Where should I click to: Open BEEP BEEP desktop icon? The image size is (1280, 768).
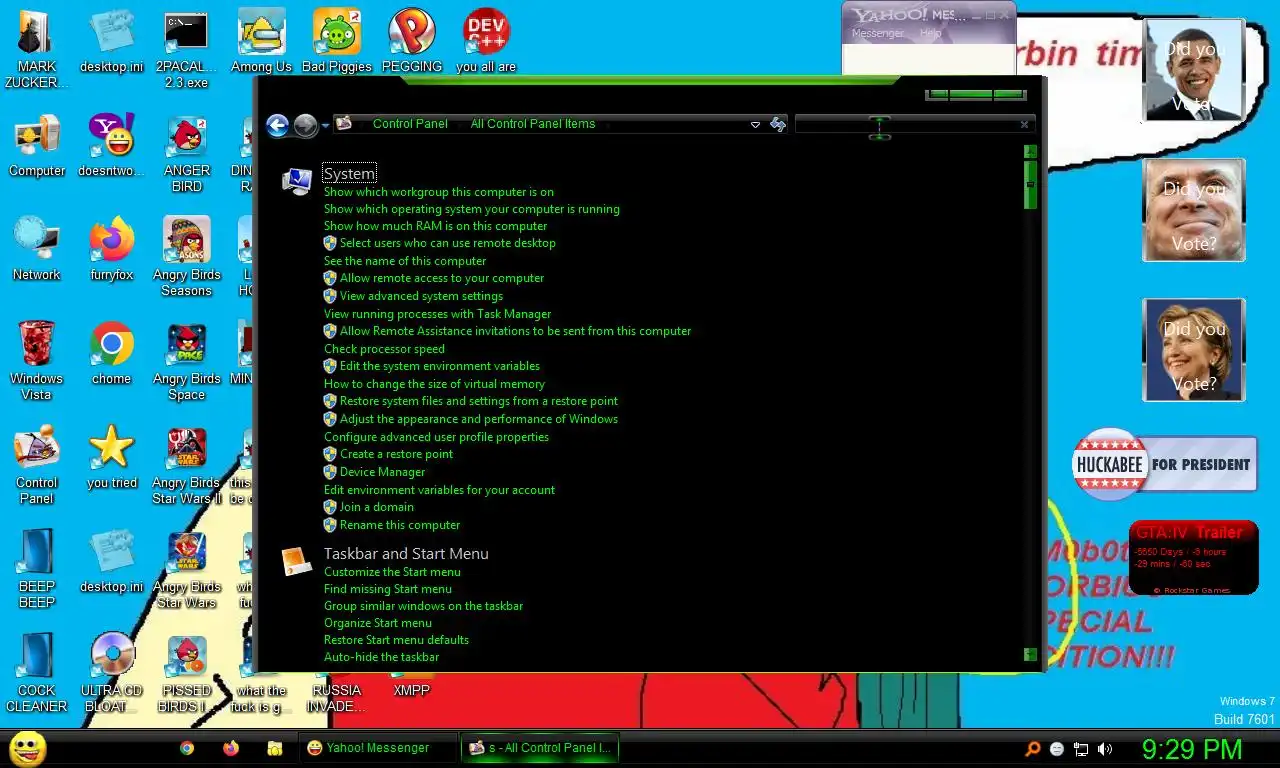coord(37,570)
